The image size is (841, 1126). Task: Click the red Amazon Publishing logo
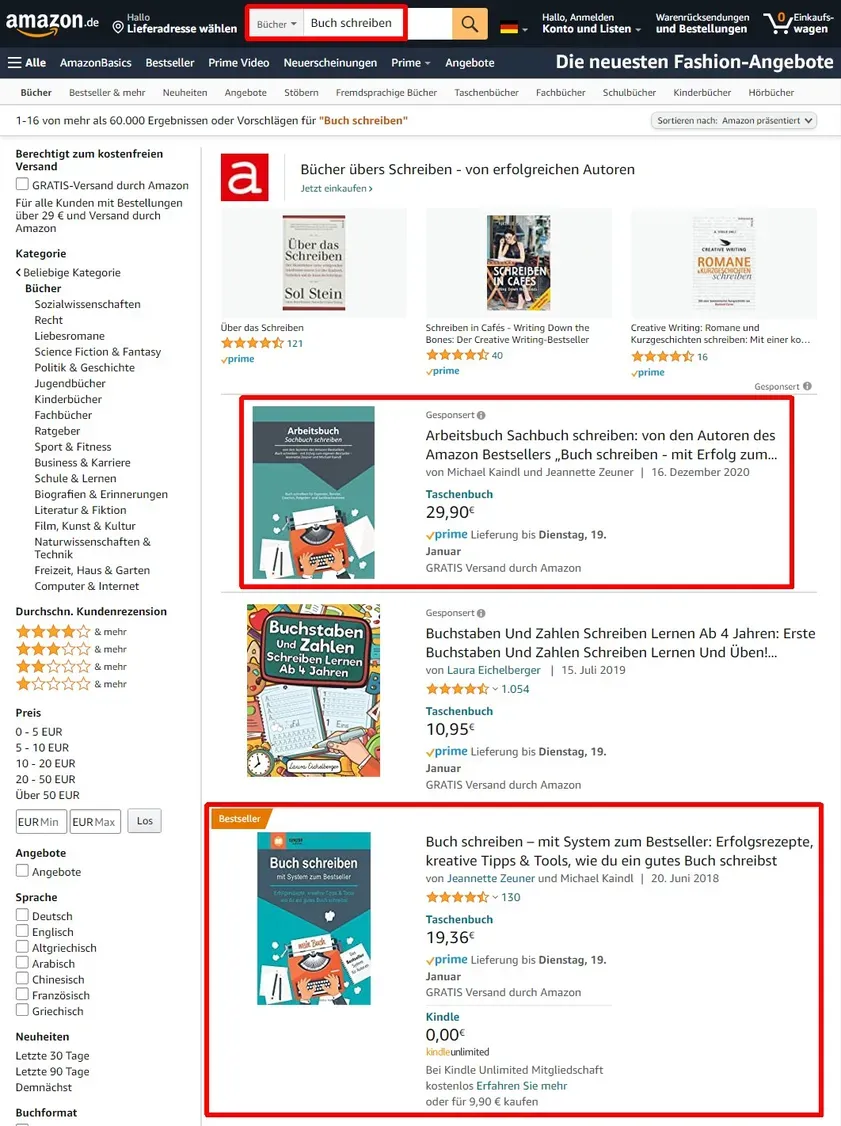[x=244, y=177]
